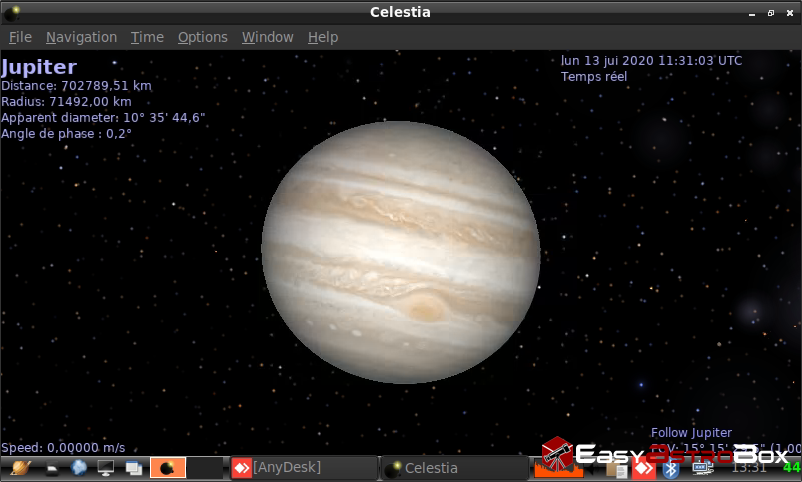
Task: Open the Time menu
Action: coord(147,37)
